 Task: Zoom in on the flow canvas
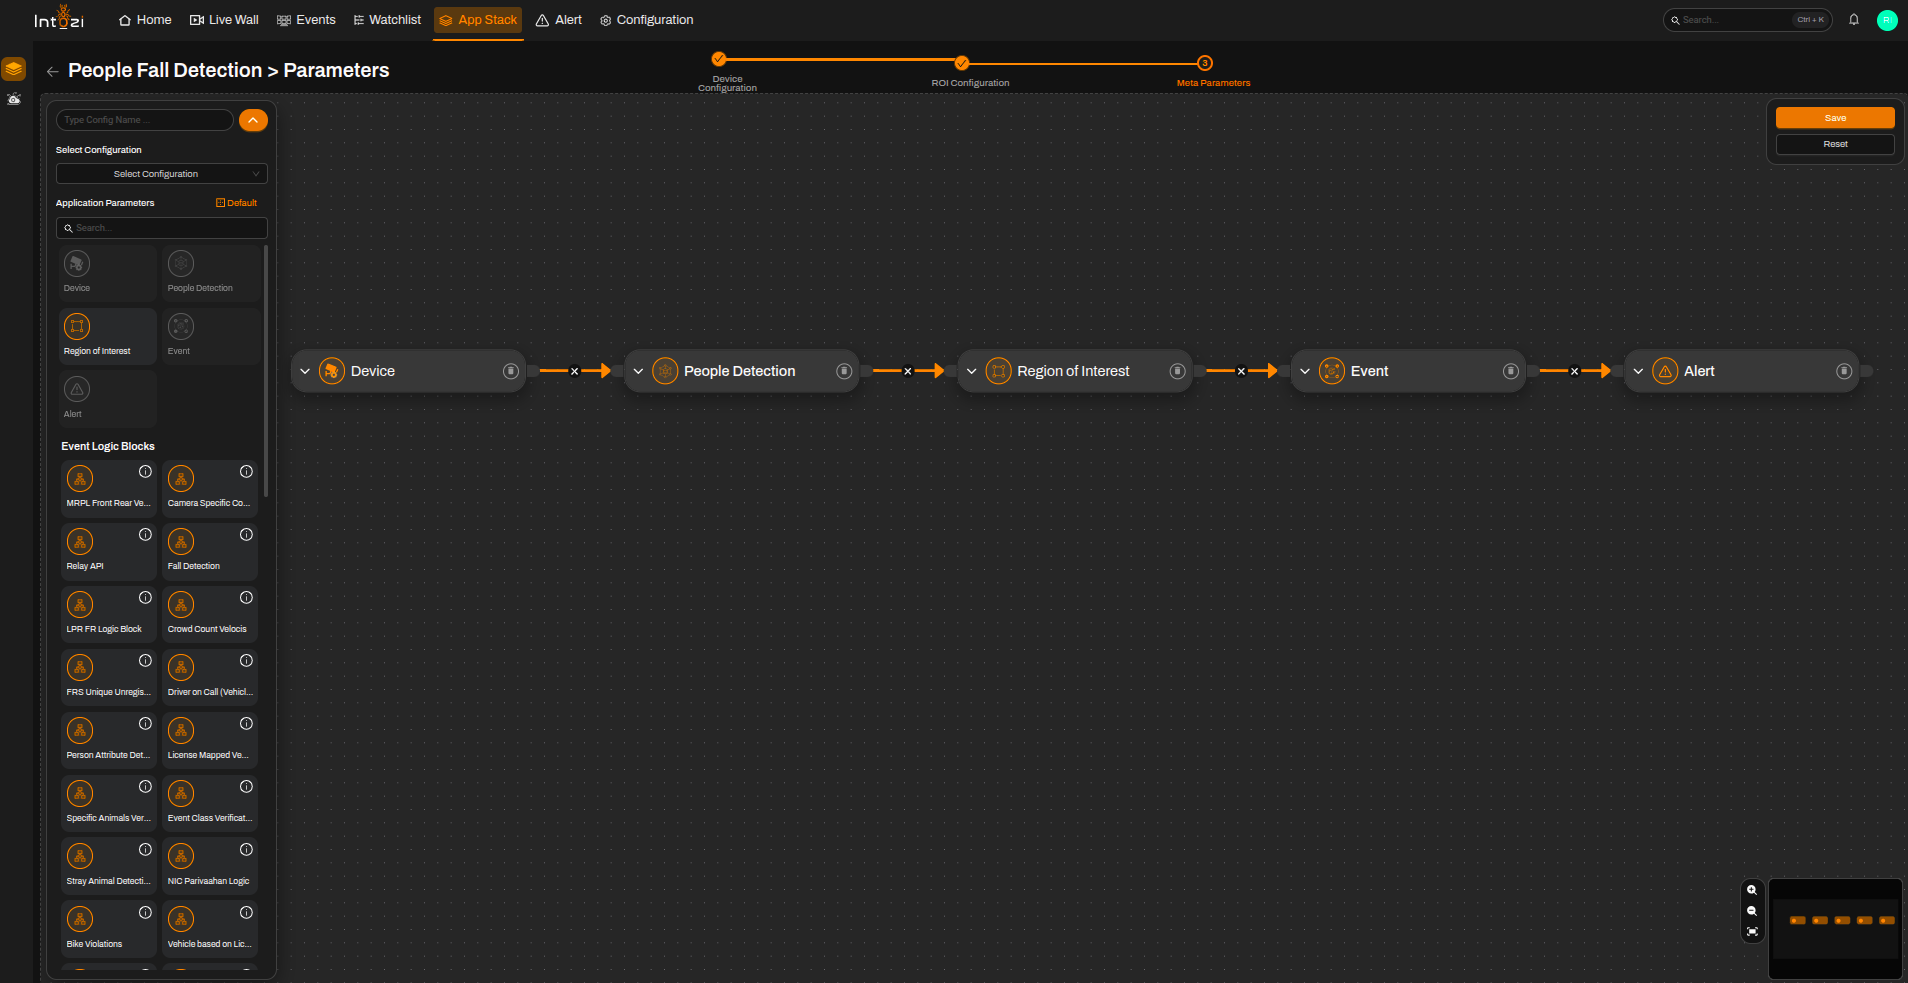pyautogui.click(x=1752, y=890)
